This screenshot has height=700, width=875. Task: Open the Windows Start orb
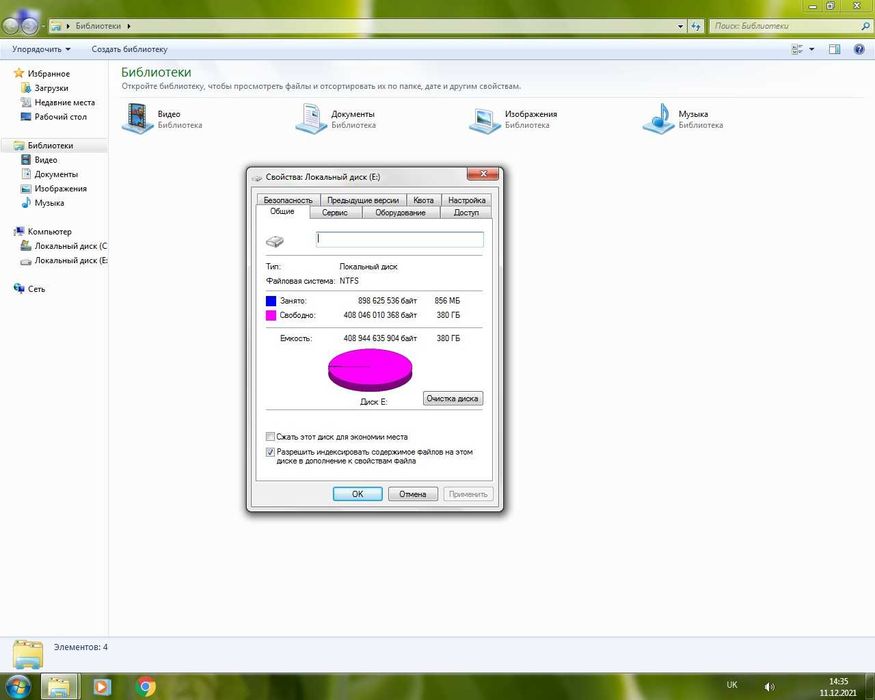[19, 686]
